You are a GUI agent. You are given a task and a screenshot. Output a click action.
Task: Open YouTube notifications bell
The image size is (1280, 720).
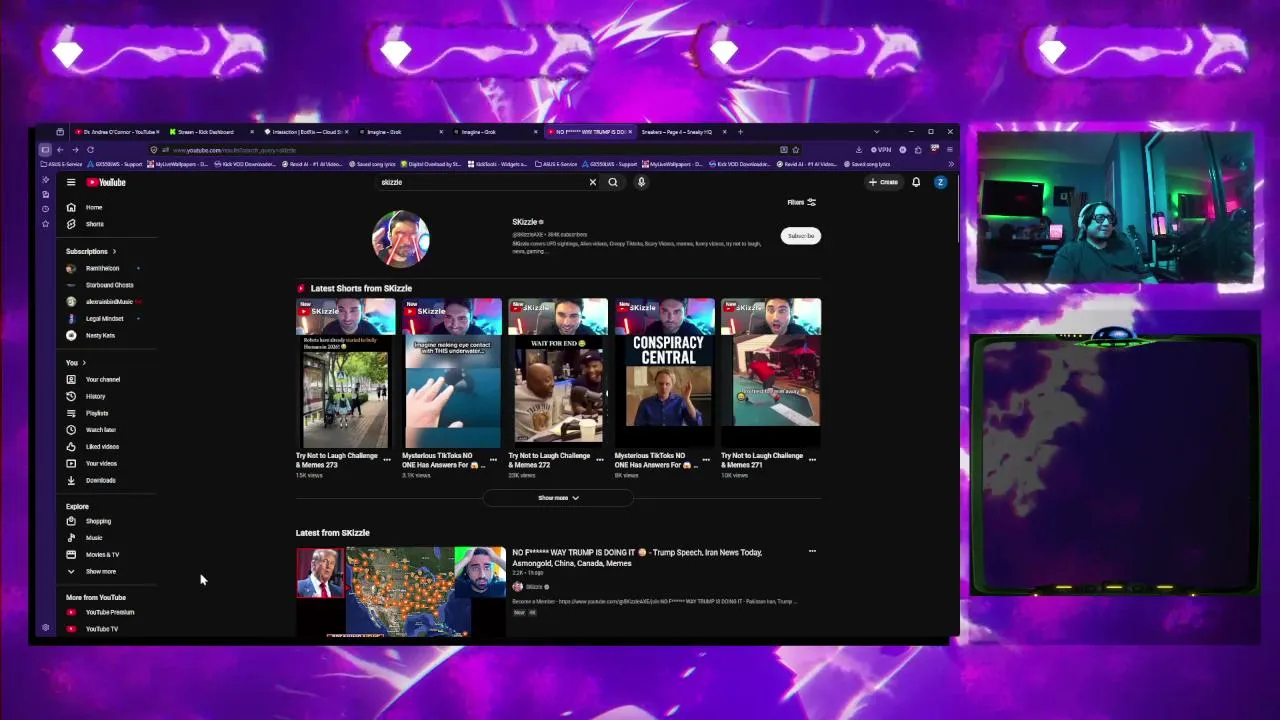coord(915,182)
